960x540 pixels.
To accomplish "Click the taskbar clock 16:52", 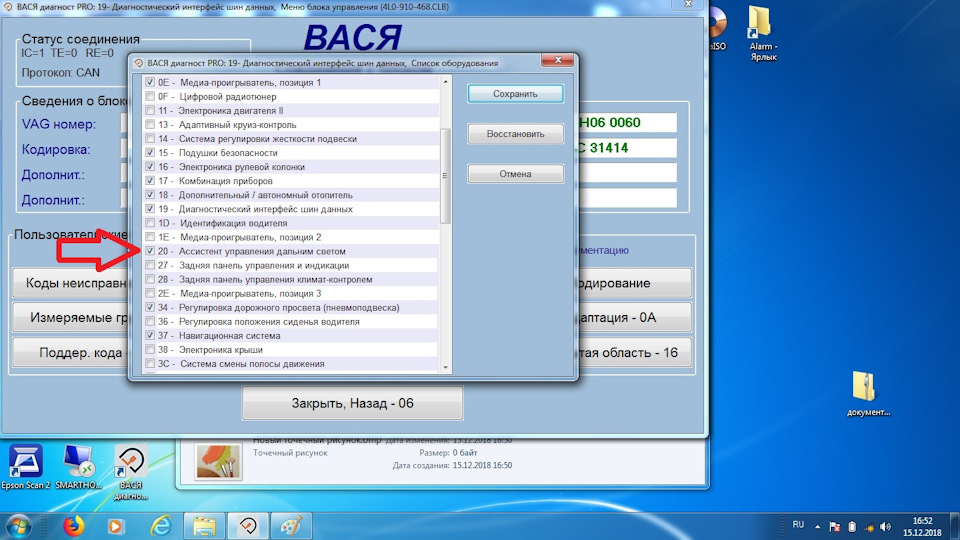I will tap(921, 527).
